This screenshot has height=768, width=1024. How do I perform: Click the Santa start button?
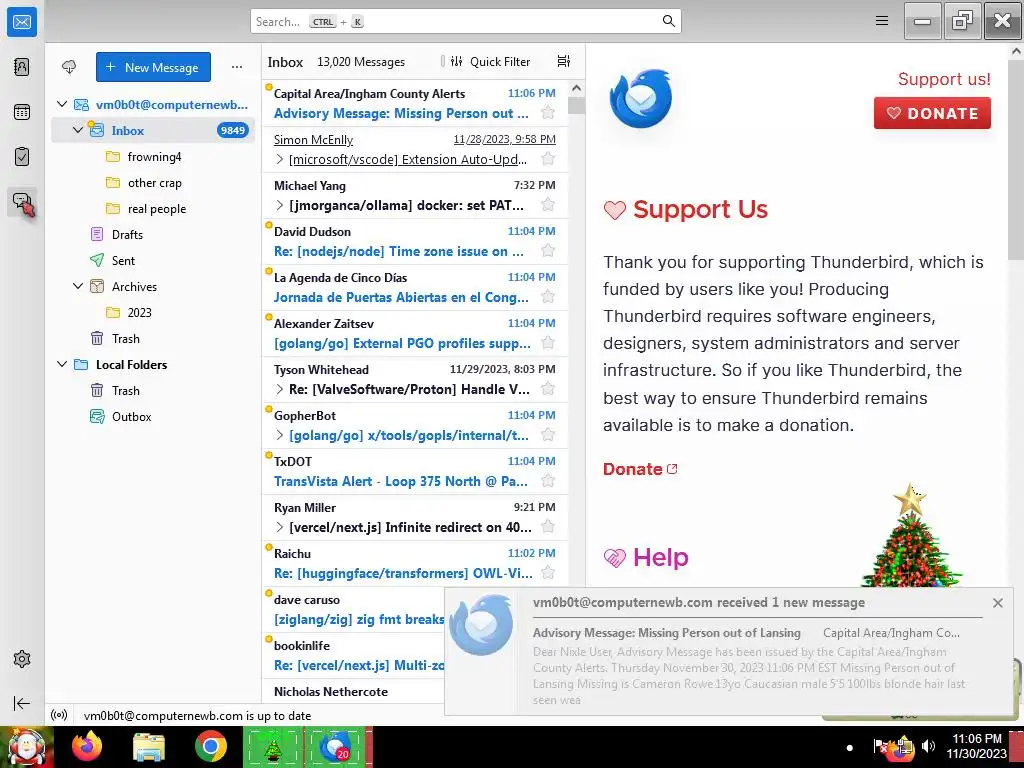26,746
